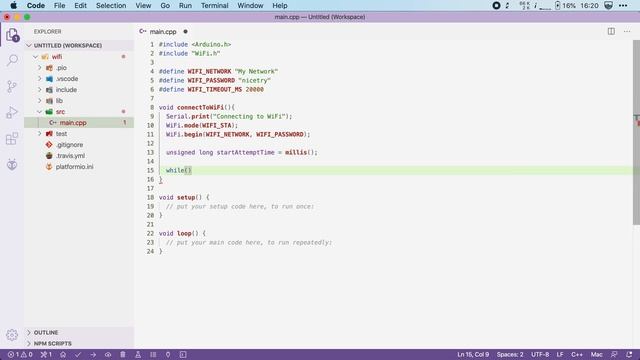Open main.cpp in the explorer tree
Image resolution: width=640 pixels, height=360 pixels.
79,123
